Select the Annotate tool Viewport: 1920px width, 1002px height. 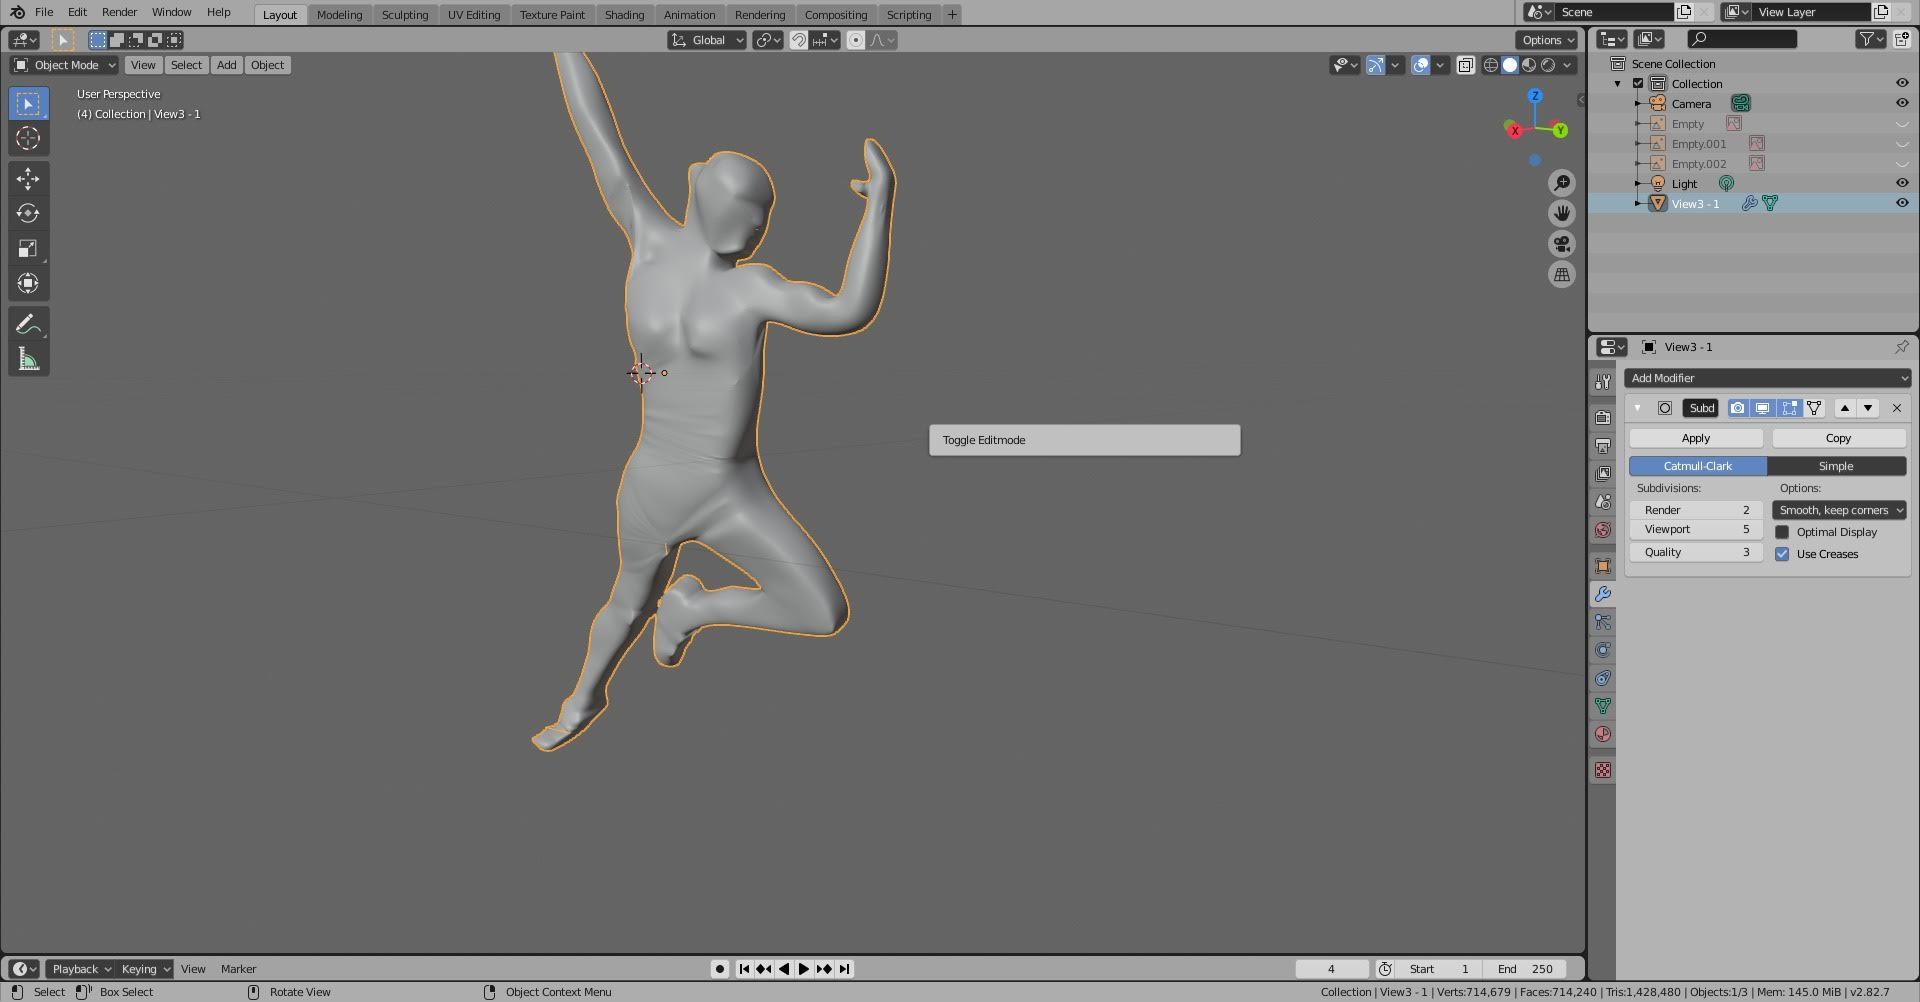click(x=28, y=325)
